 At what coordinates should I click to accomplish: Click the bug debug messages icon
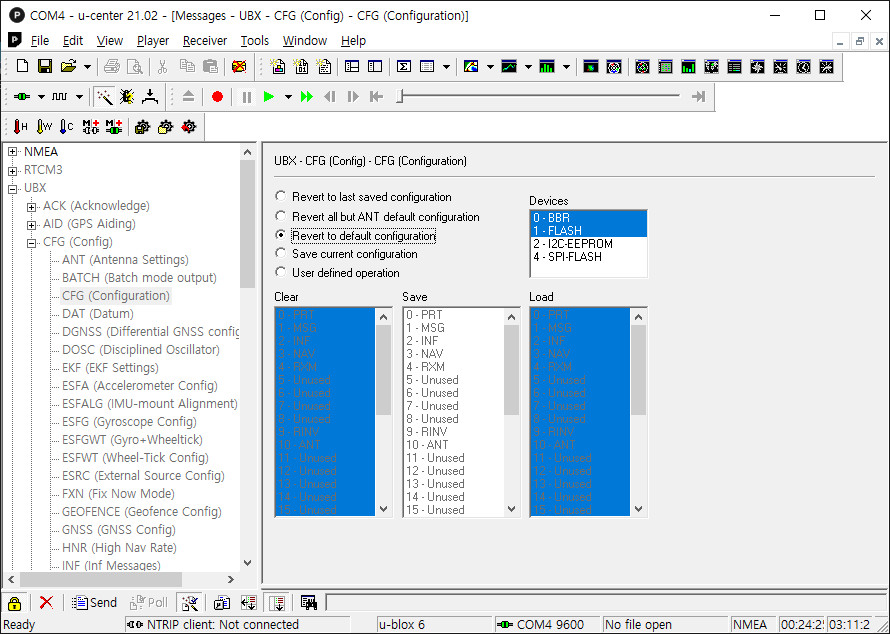point(127,96)
